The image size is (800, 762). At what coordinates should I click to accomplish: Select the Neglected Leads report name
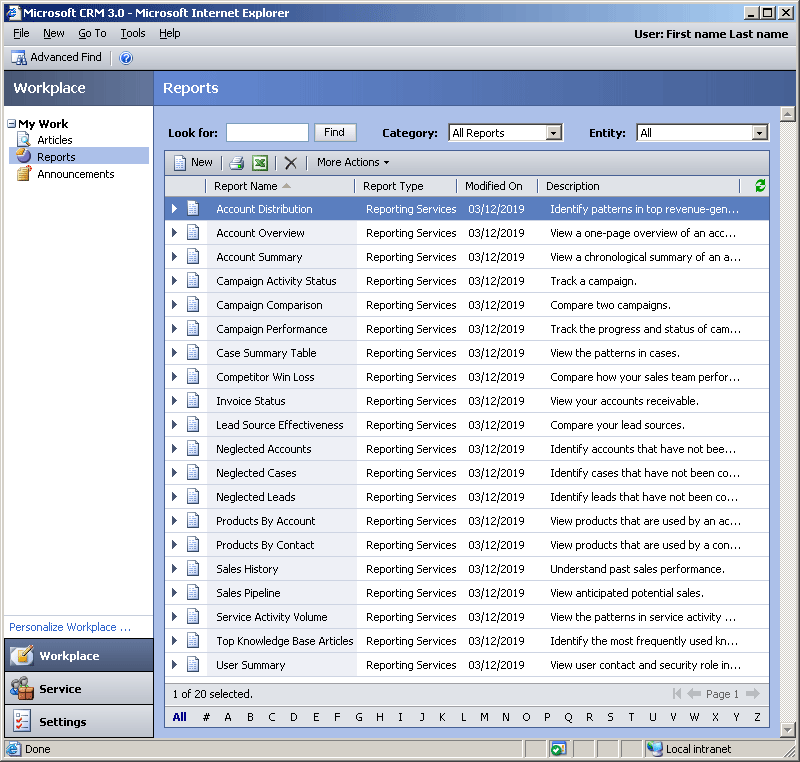[256, 497]
